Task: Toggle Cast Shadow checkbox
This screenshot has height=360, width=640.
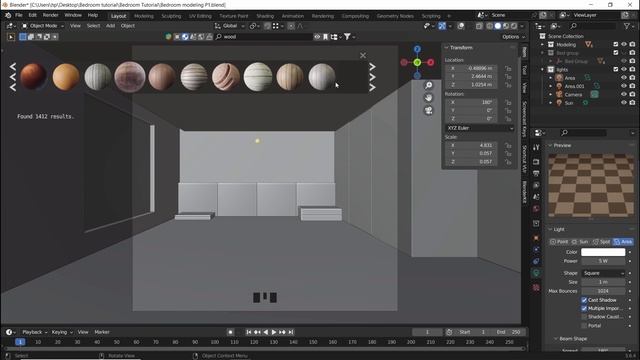Action: pyautogui.click(x=584, y=300)
